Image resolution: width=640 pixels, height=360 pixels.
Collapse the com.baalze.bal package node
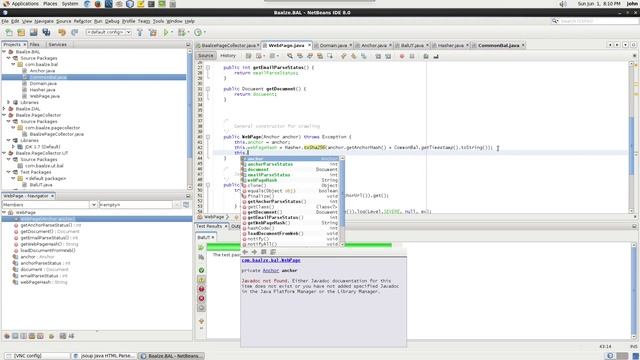13,64
